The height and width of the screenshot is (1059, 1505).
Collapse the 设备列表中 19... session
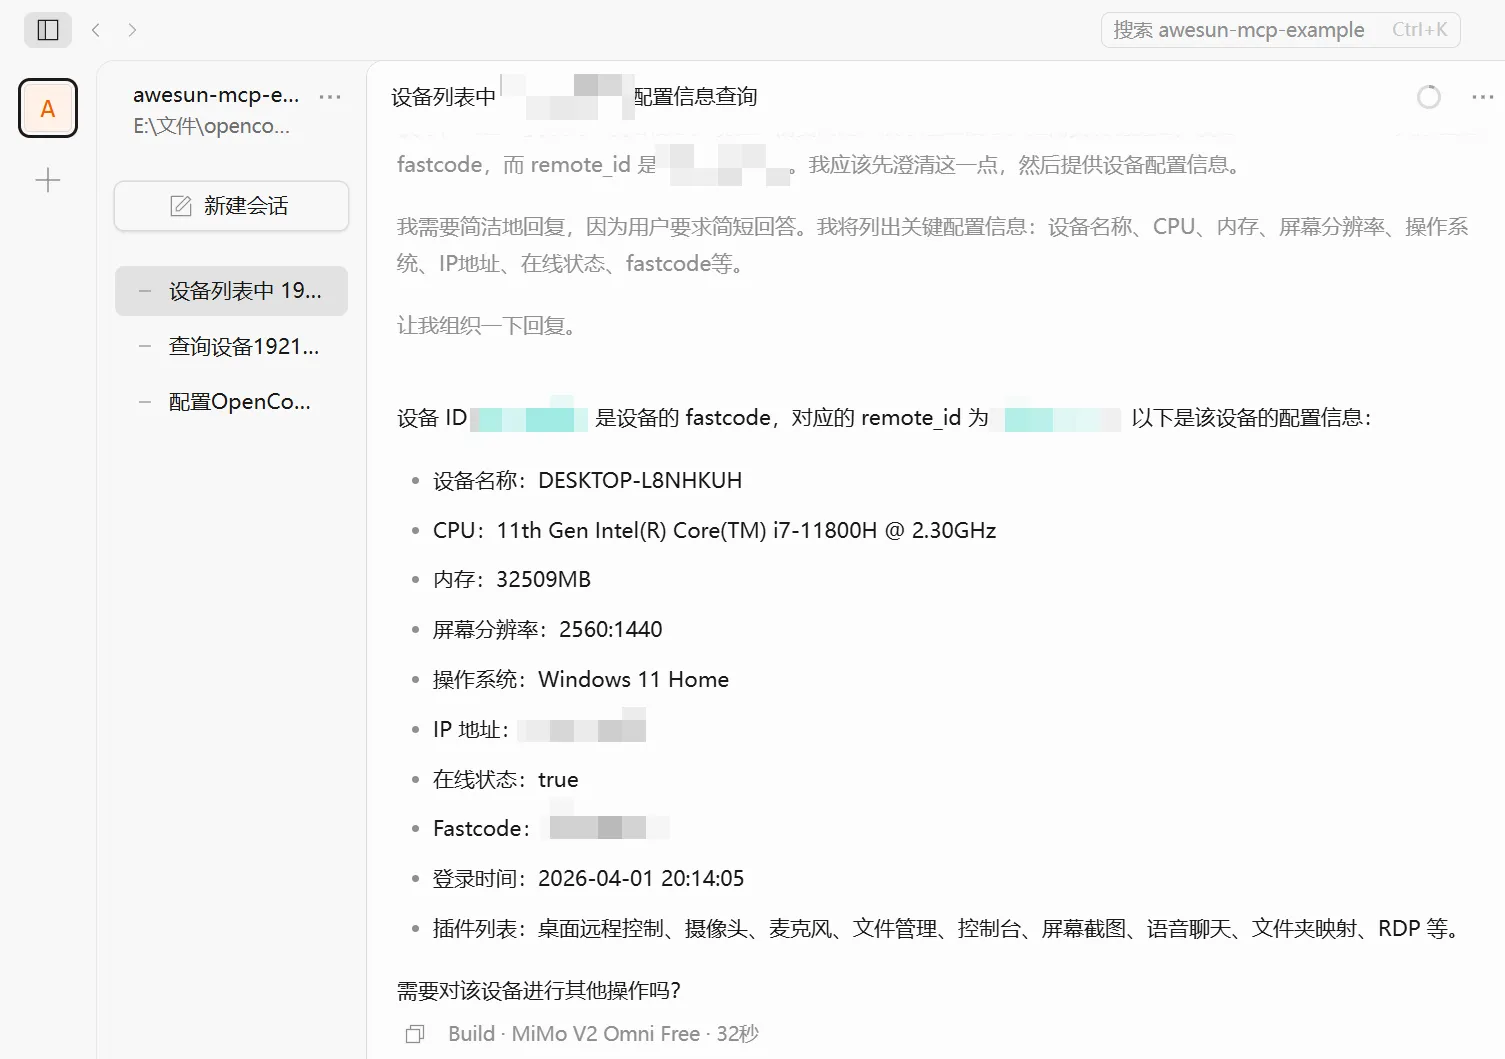pyautogui.click(x=144, y=291)
